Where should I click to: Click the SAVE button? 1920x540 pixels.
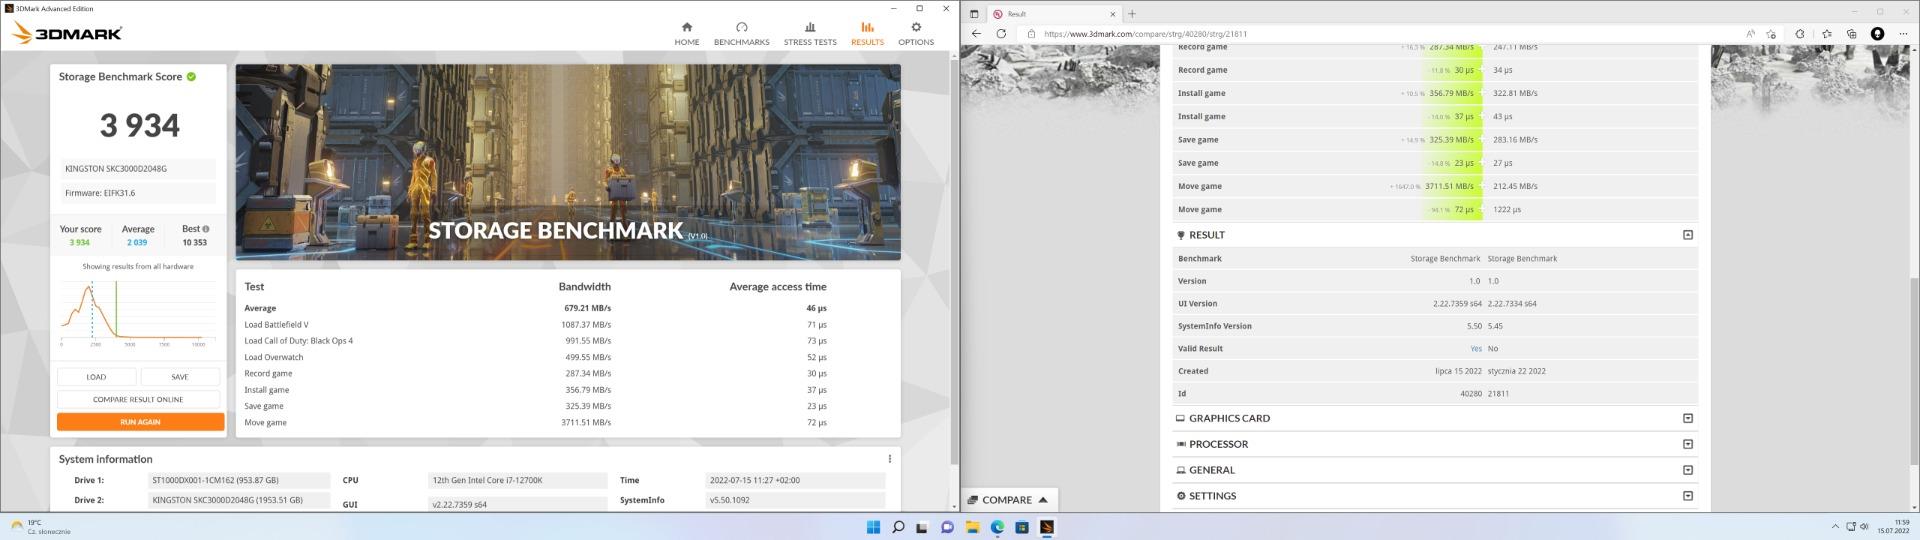[x=180, y=377]
